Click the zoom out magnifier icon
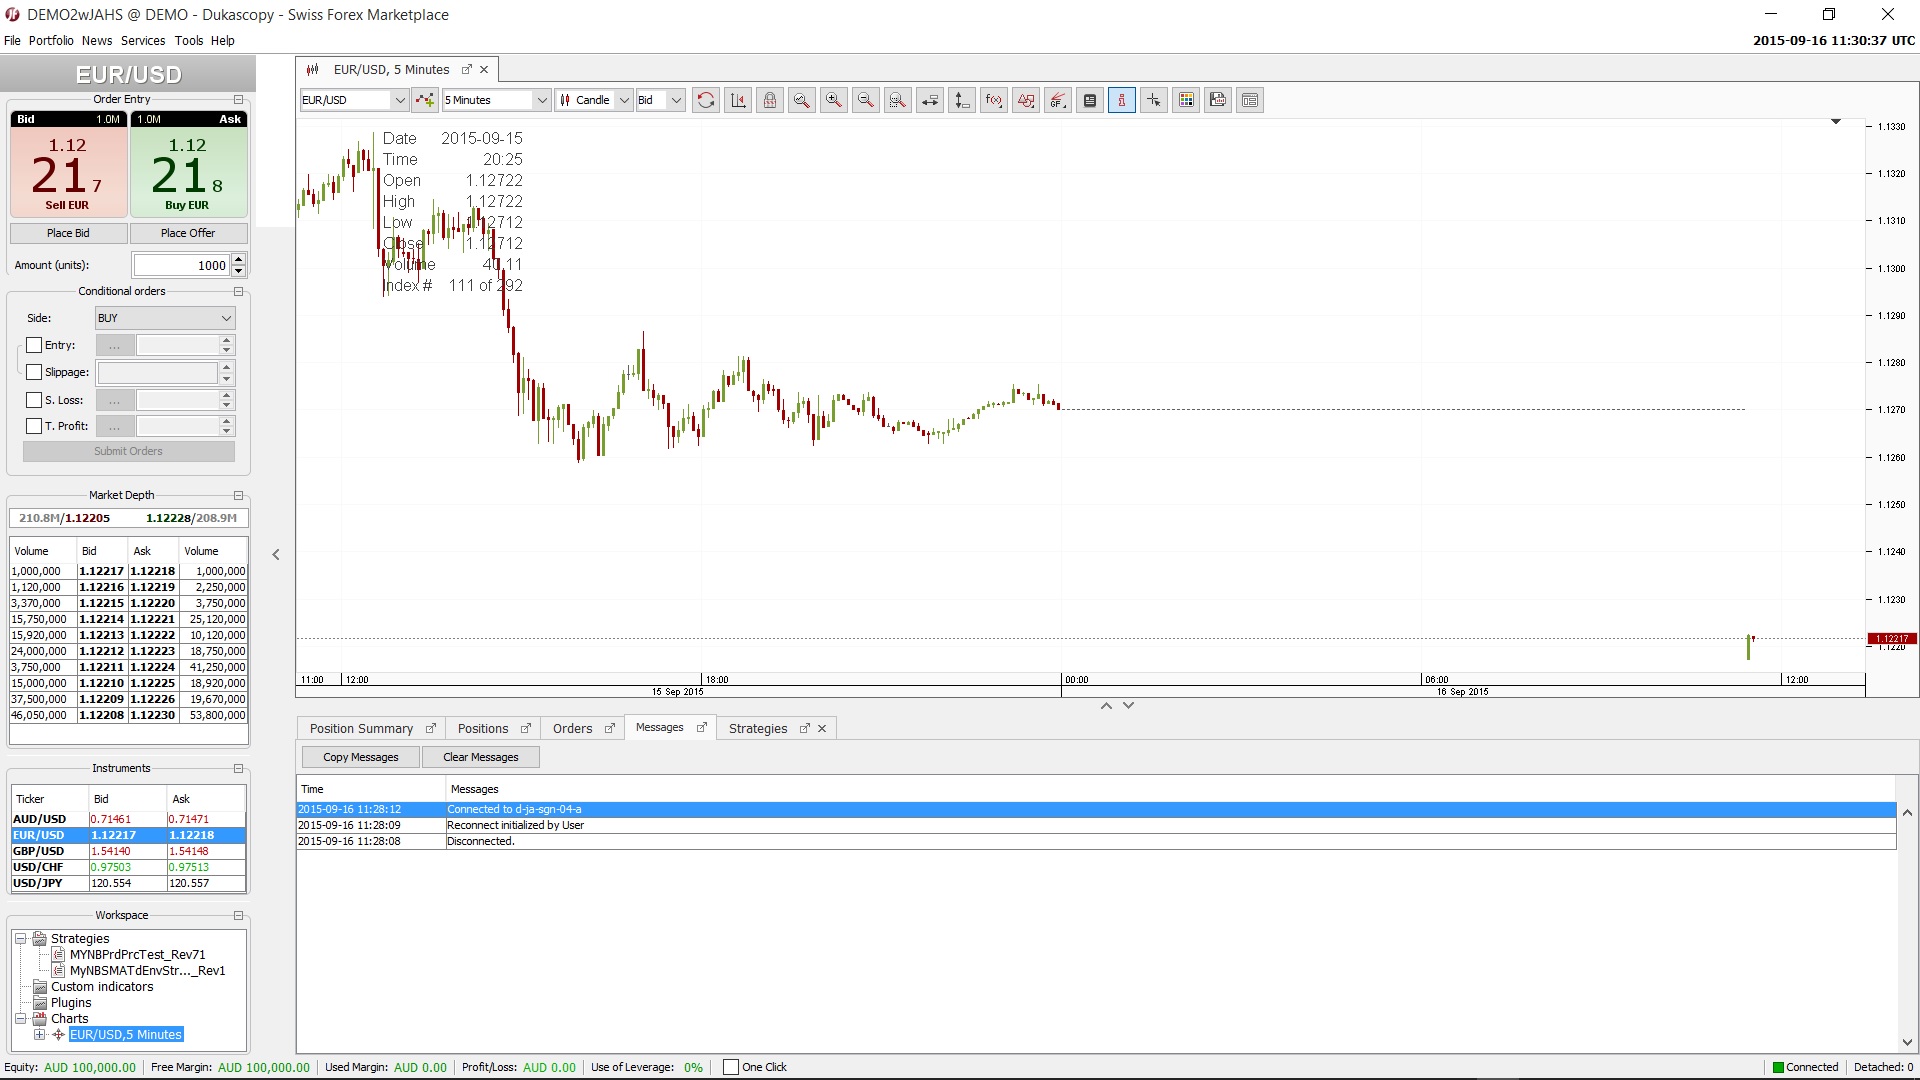 click(x=866, y=100)
